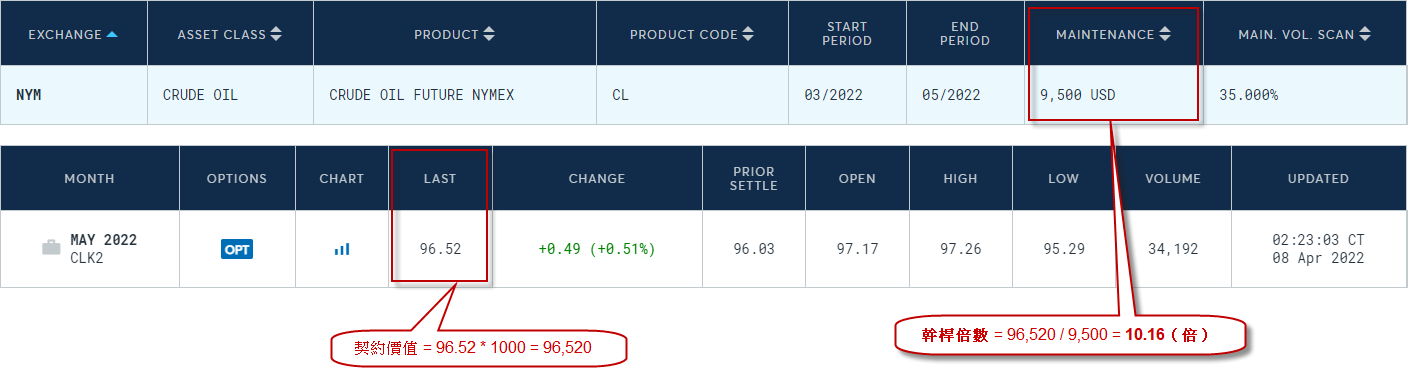Click the VOLUME column header
The image size is (1408, 382).
[1173, 179]
